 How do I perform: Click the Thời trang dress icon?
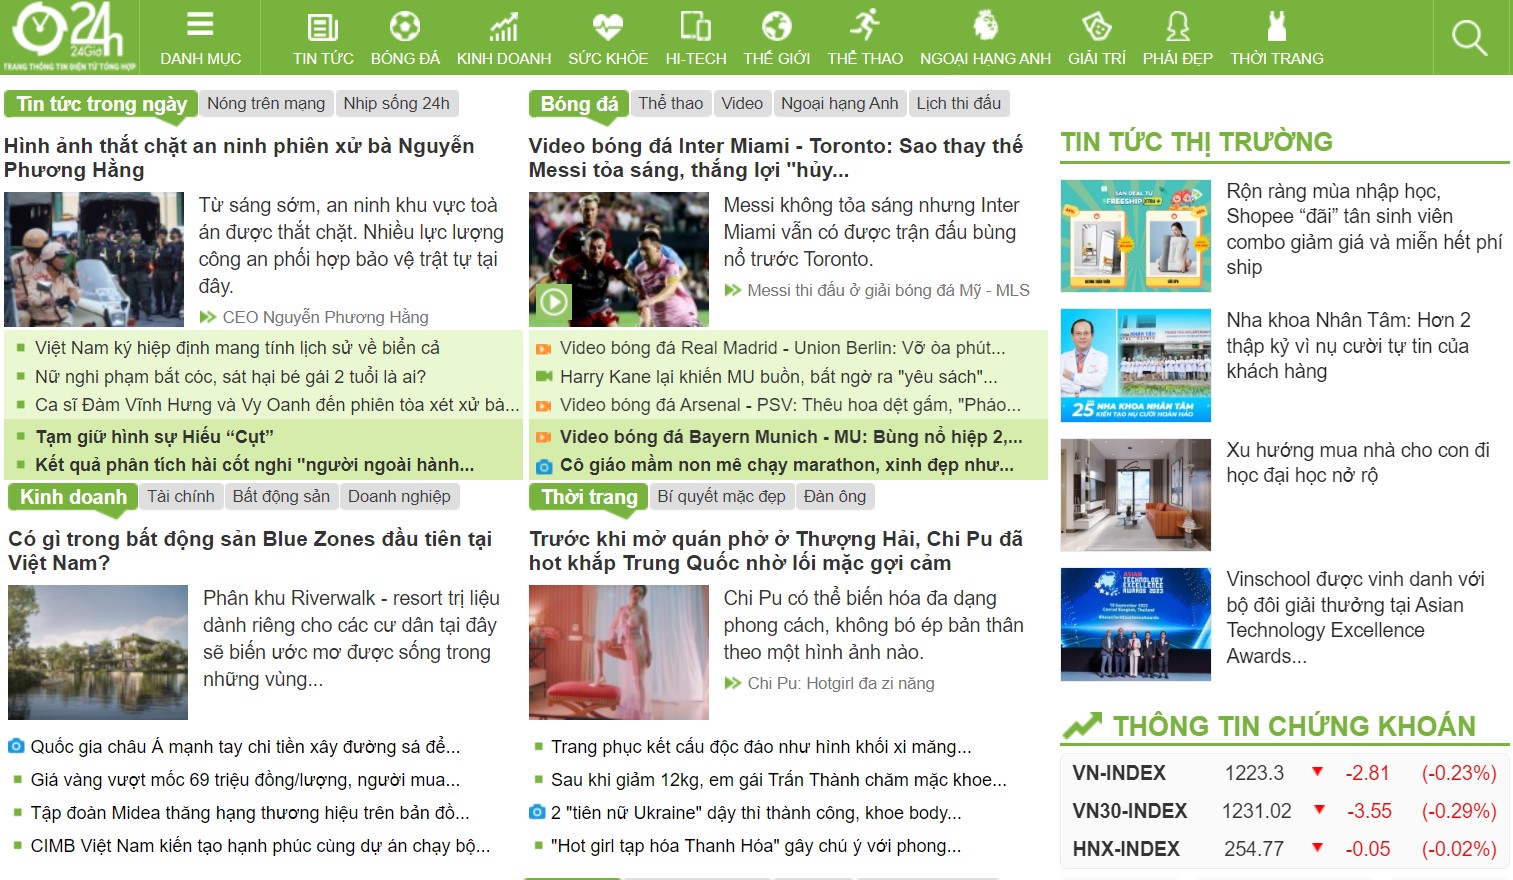tap(1277, 26)
